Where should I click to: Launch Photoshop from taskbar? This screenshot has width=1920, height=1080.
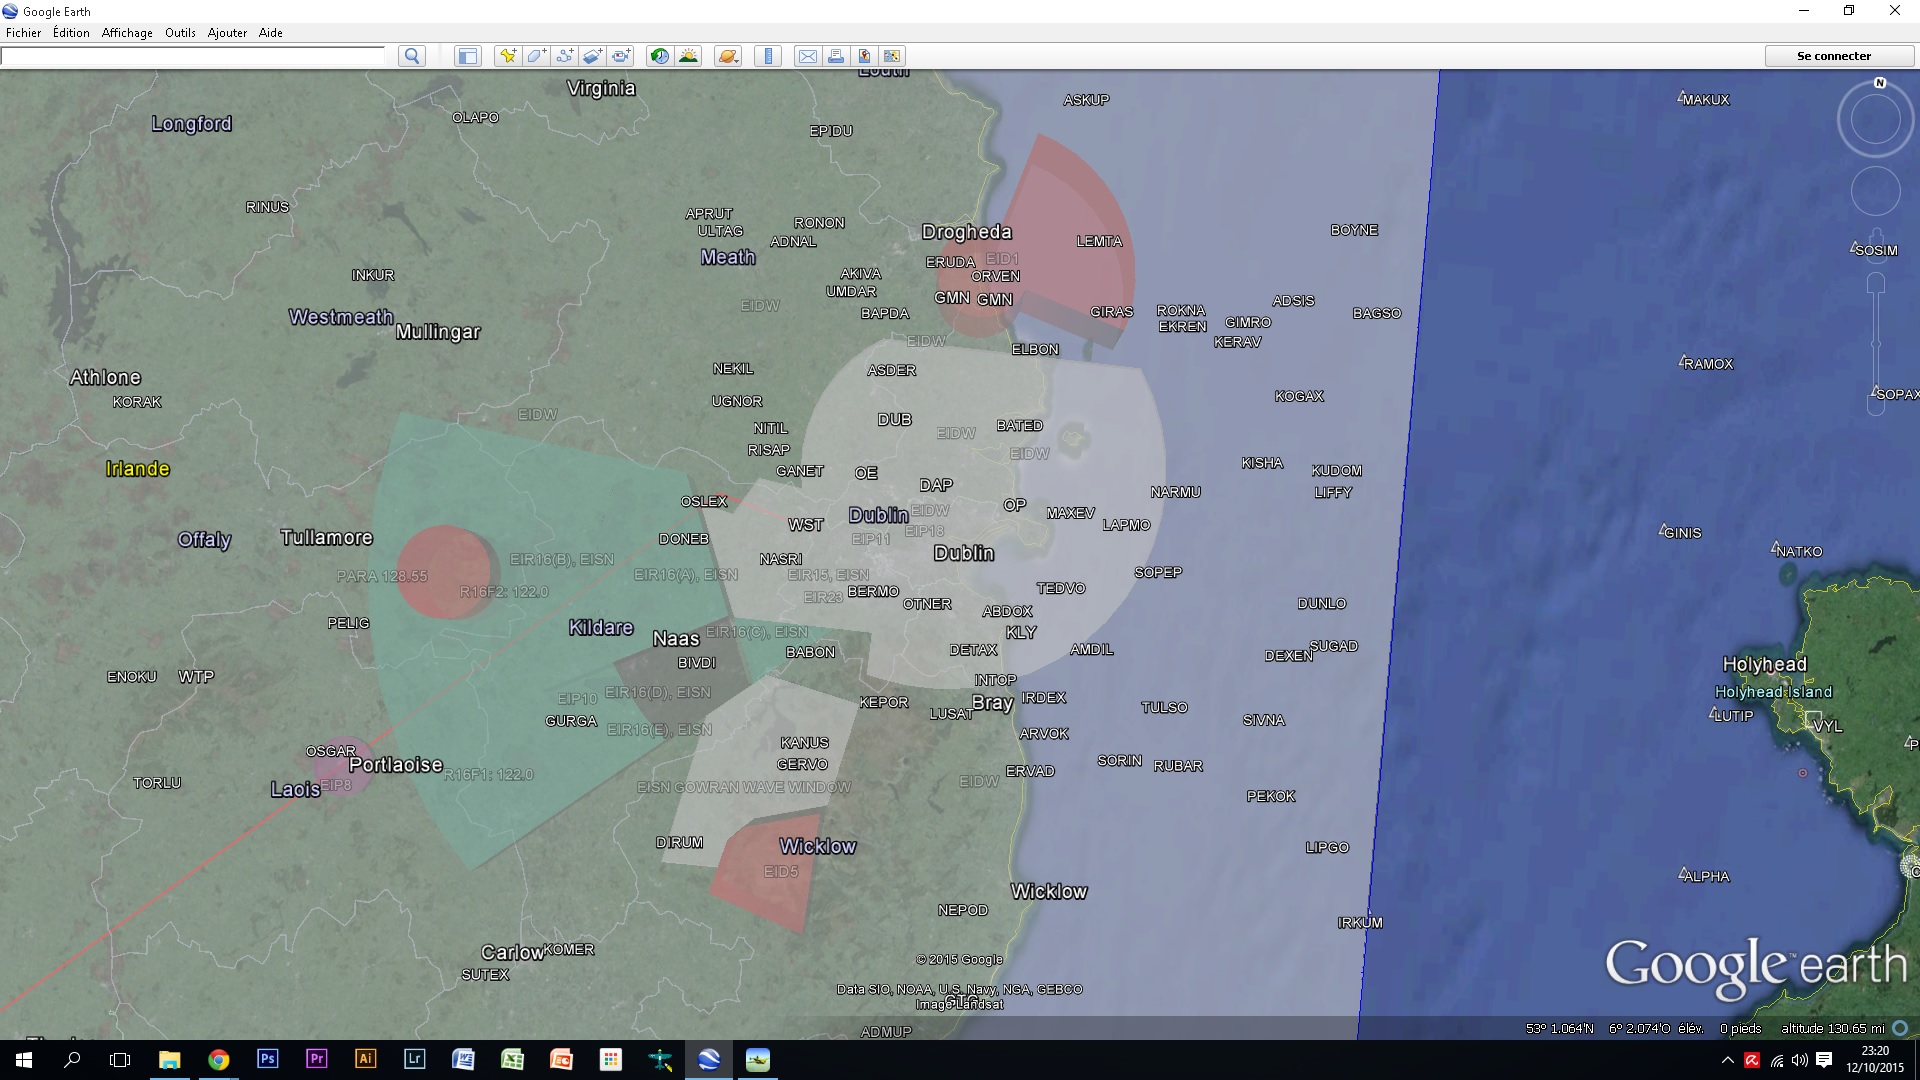(267, 1059)
